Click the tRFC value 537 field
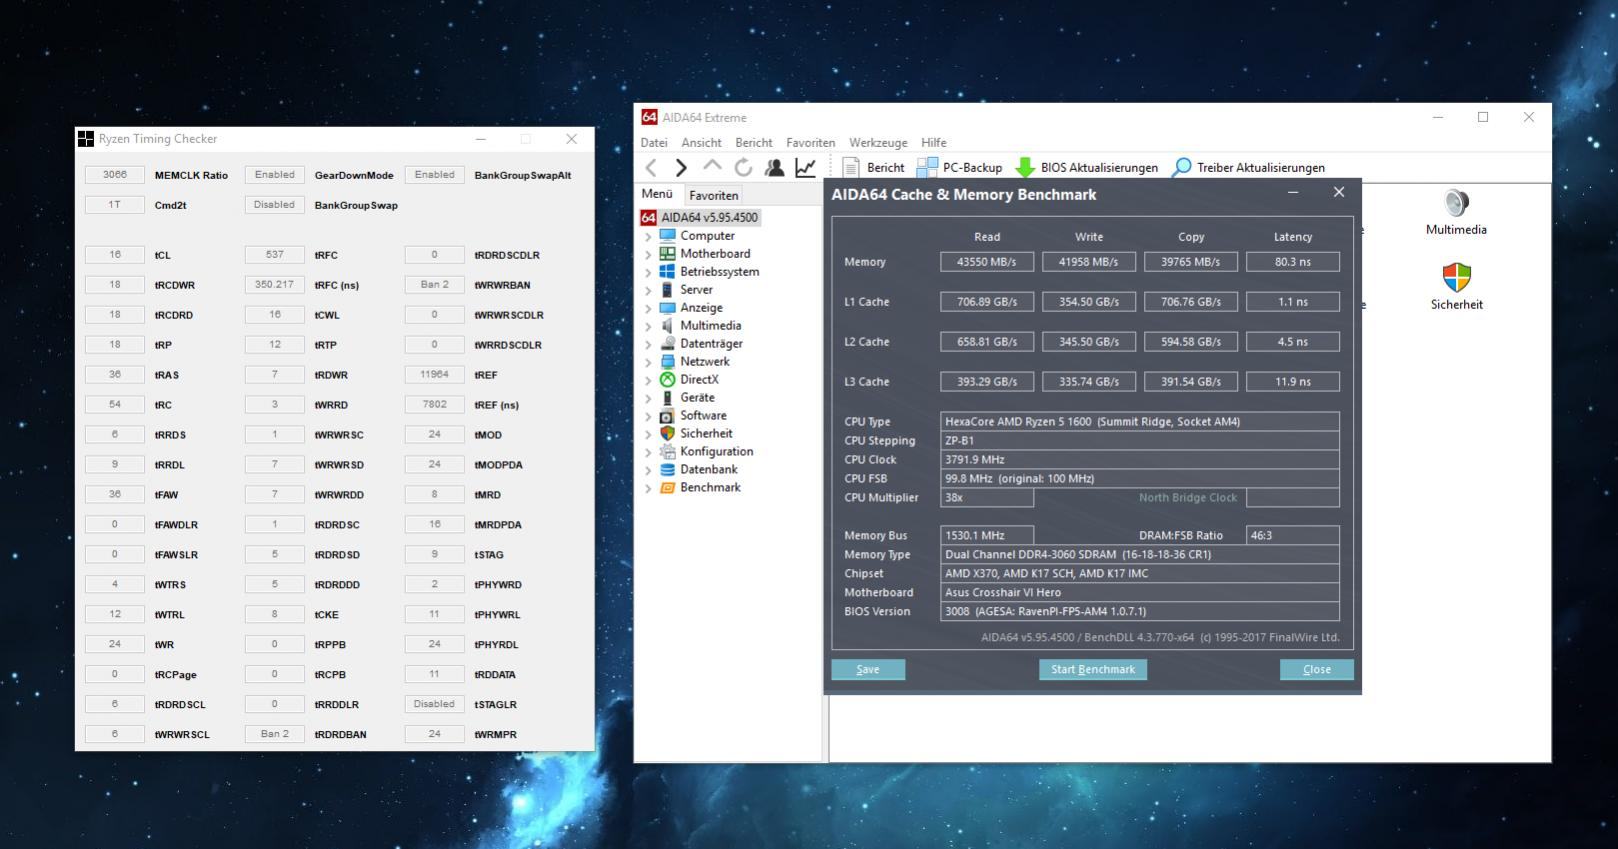1618x849 pixels. [x=275, y=255]
